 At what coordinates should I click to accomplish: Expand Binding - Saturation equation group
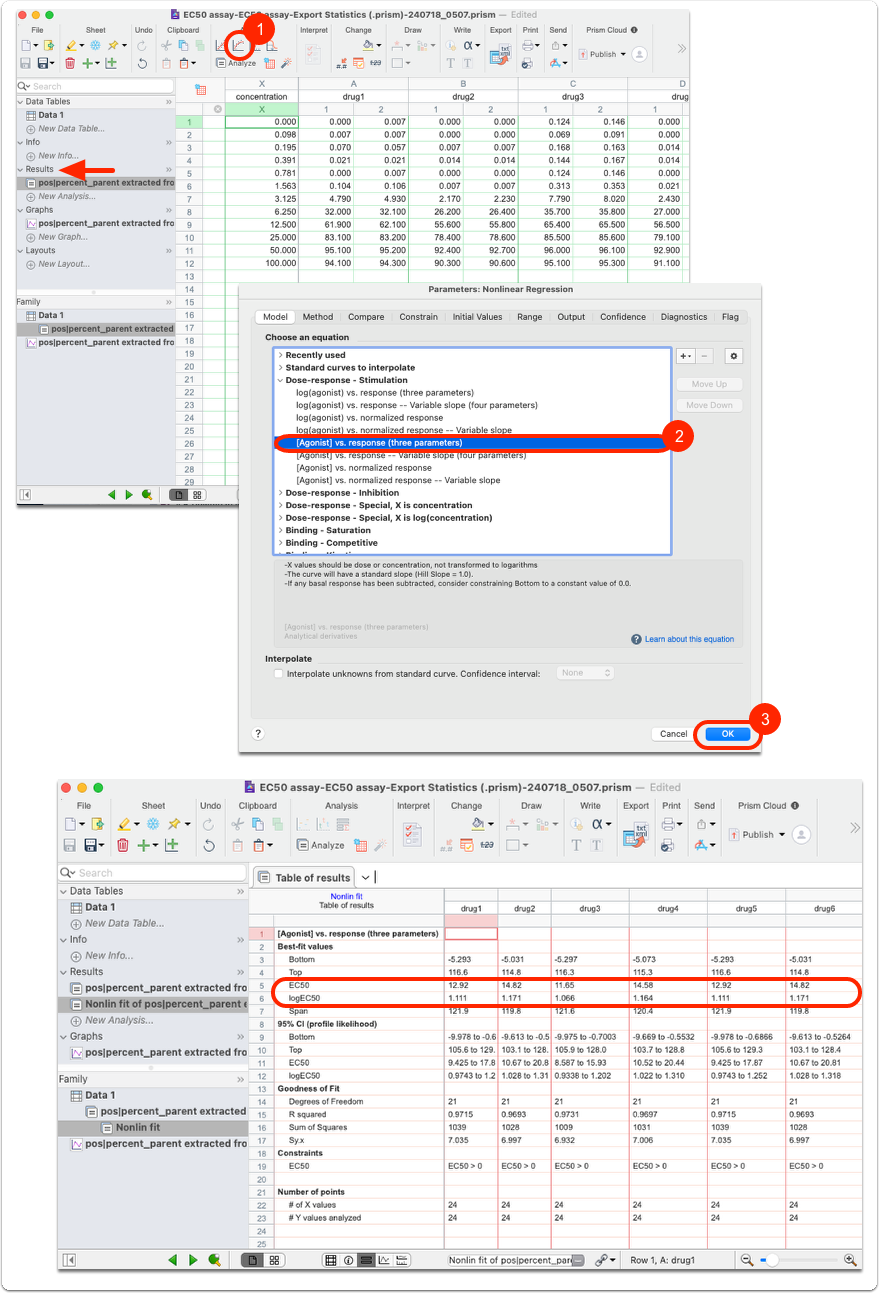click(x=280, y=530)
